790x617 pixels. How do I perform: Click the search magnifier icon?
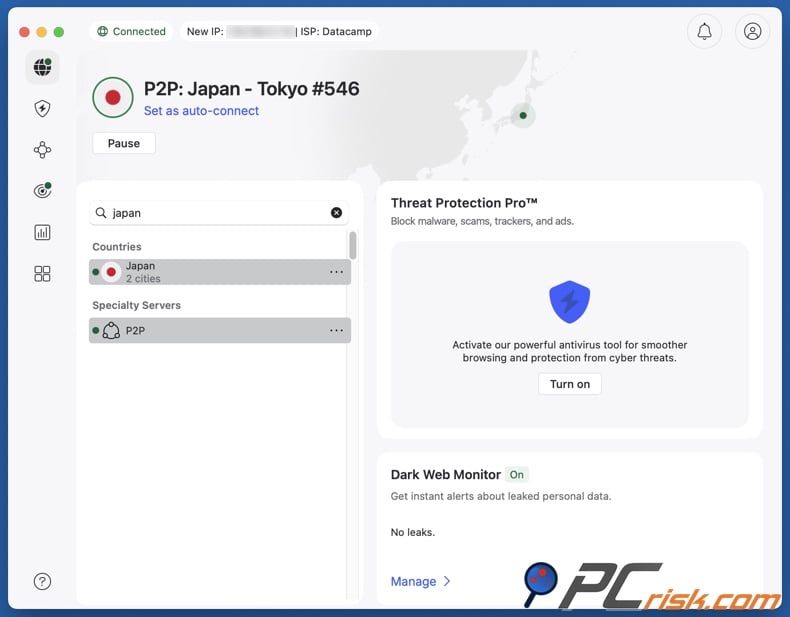101,213
